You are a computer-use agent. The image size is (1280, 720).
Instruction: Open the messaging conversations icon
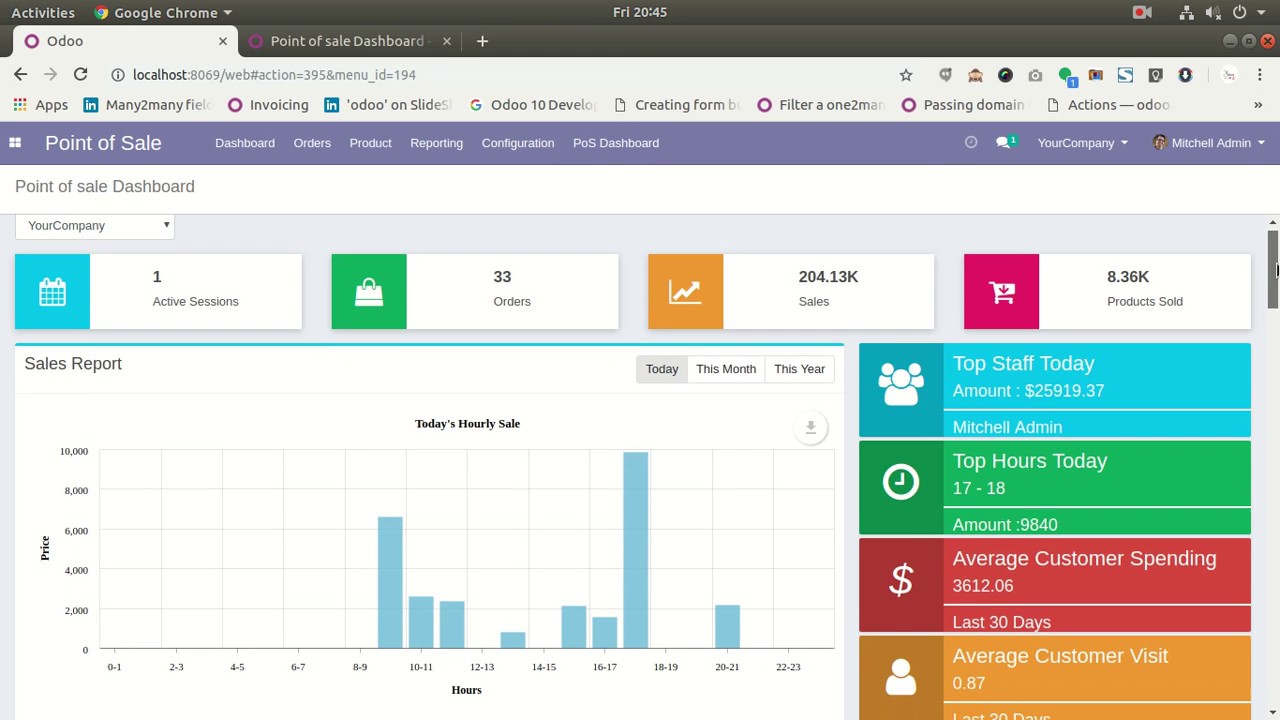pyautogui.click(x=1003, y=142)
